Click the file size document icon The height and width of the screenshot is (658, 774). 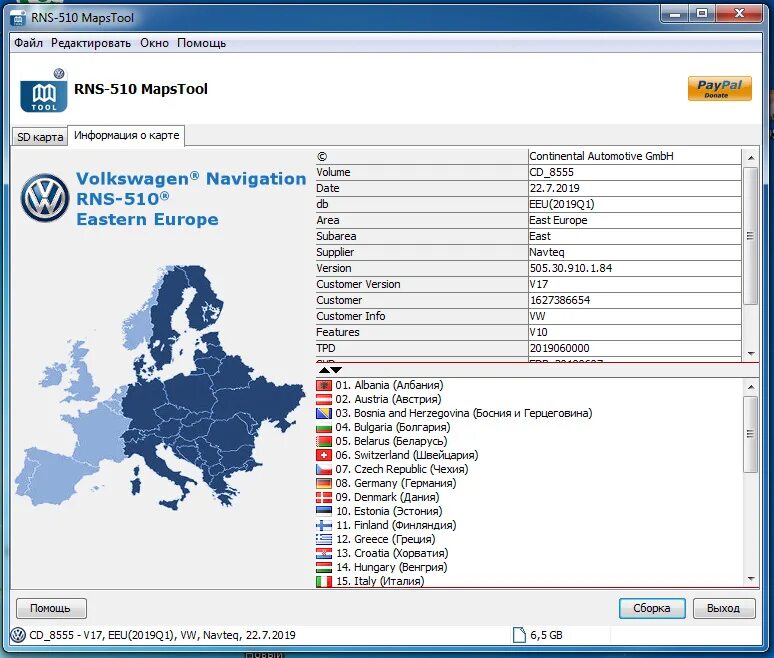(519, 635)
